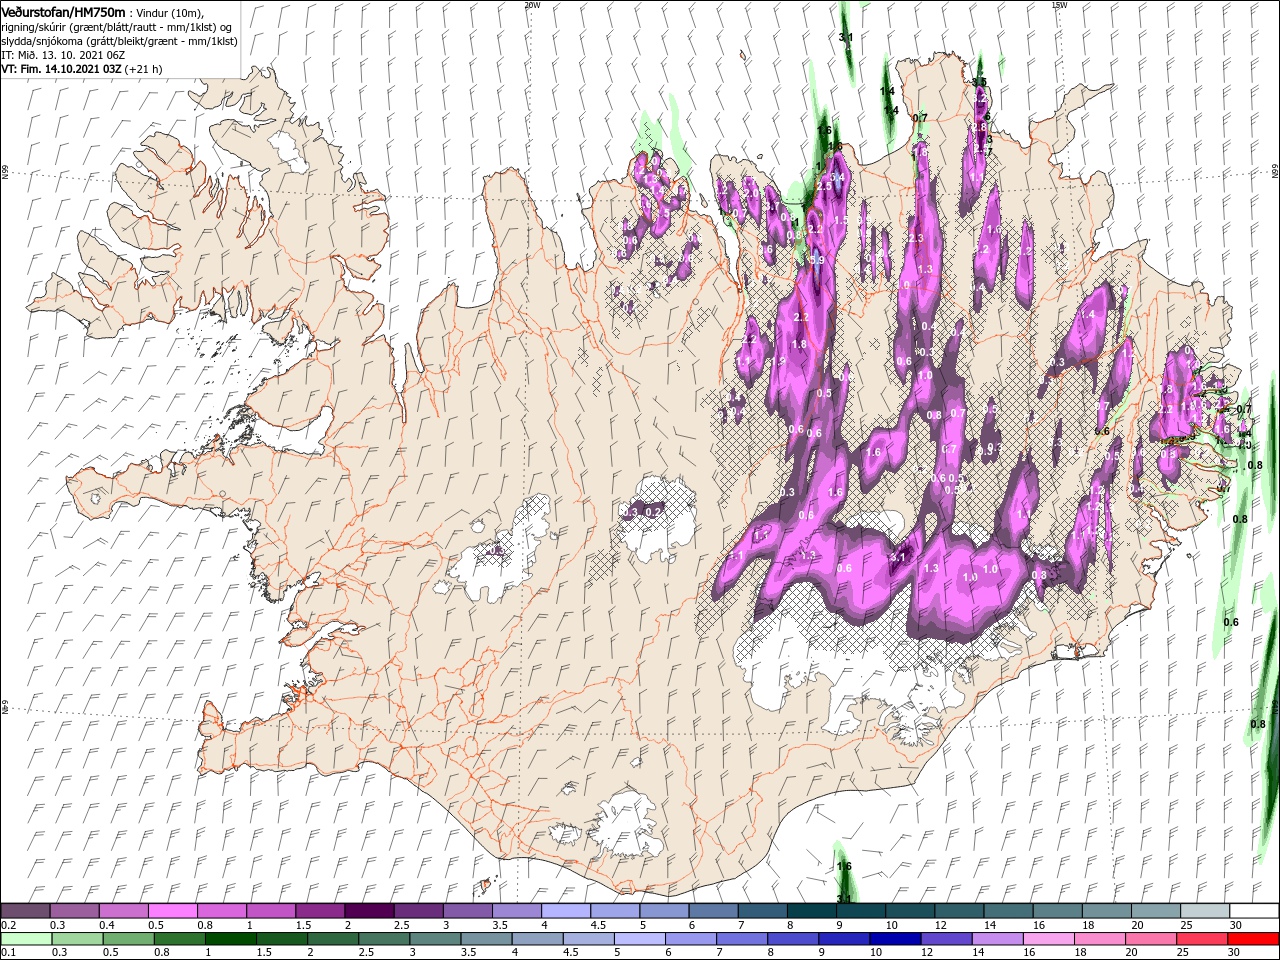The image size is (1280, 960).
Task: Click the '2.5' label on the snow scale
Action: click(402, 925)
